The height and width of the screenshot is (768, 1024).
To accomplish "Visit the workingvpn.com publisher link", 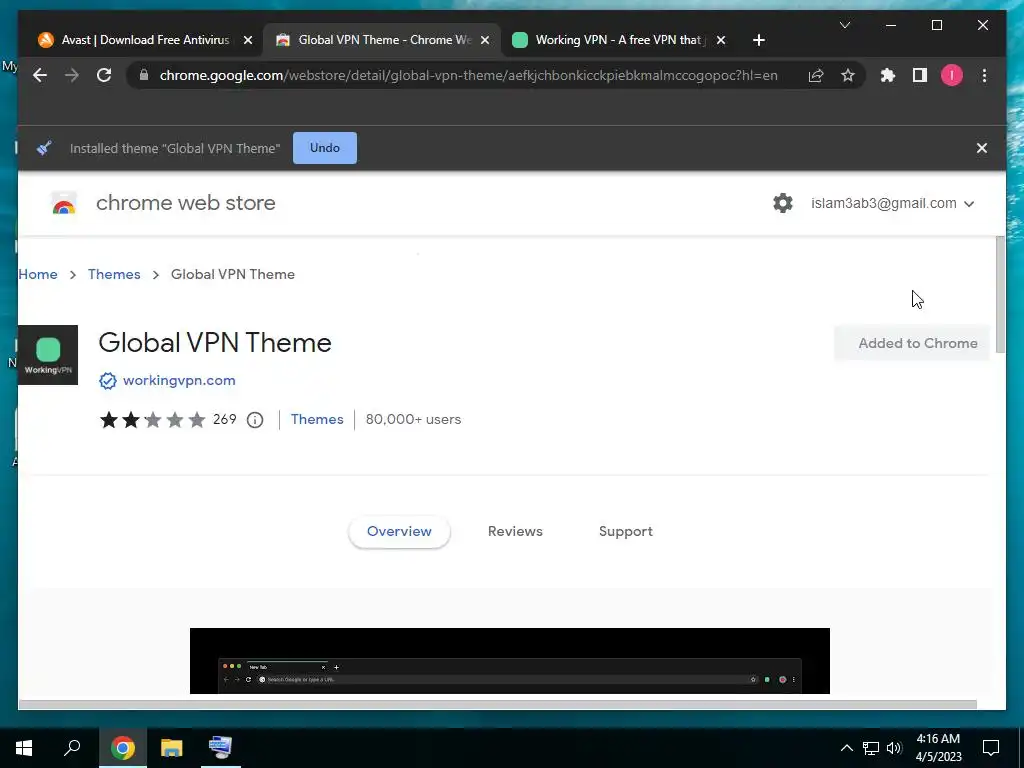I will pyautogui.click(x=179, y=380).
